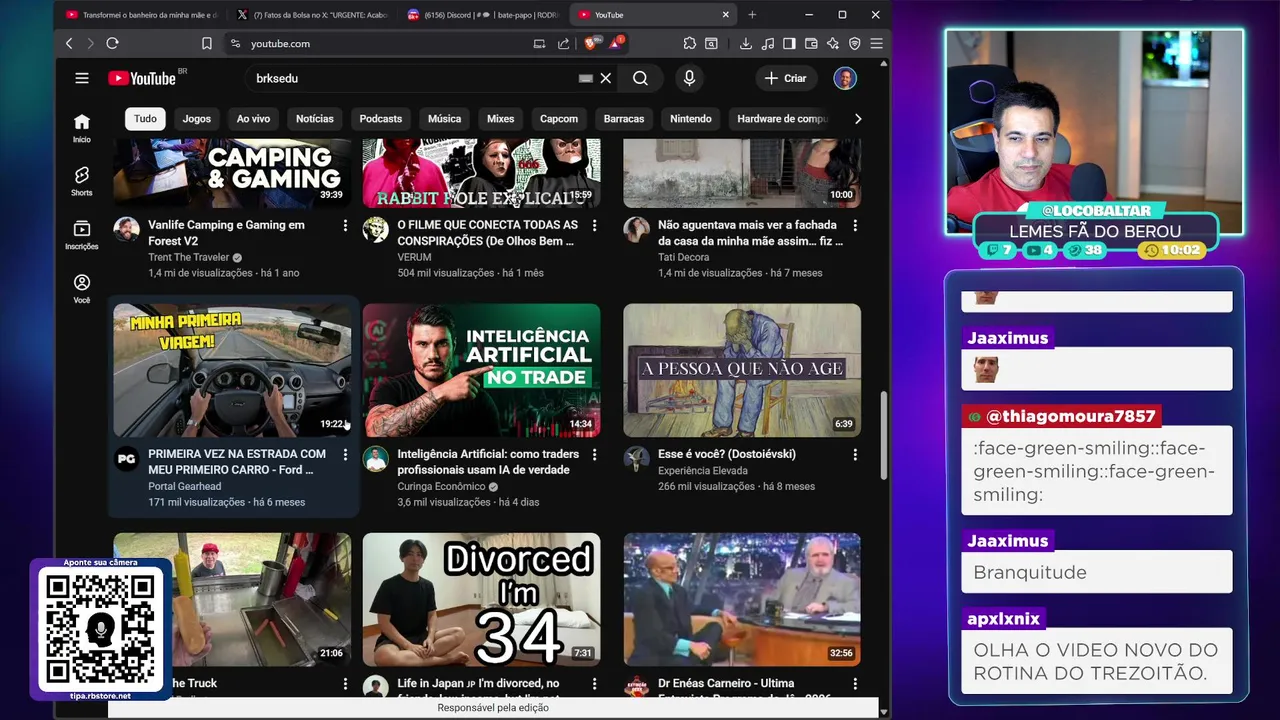
Task: Open the browser hamburger menu
Action: pyautogui.click(x=876, y=44)
